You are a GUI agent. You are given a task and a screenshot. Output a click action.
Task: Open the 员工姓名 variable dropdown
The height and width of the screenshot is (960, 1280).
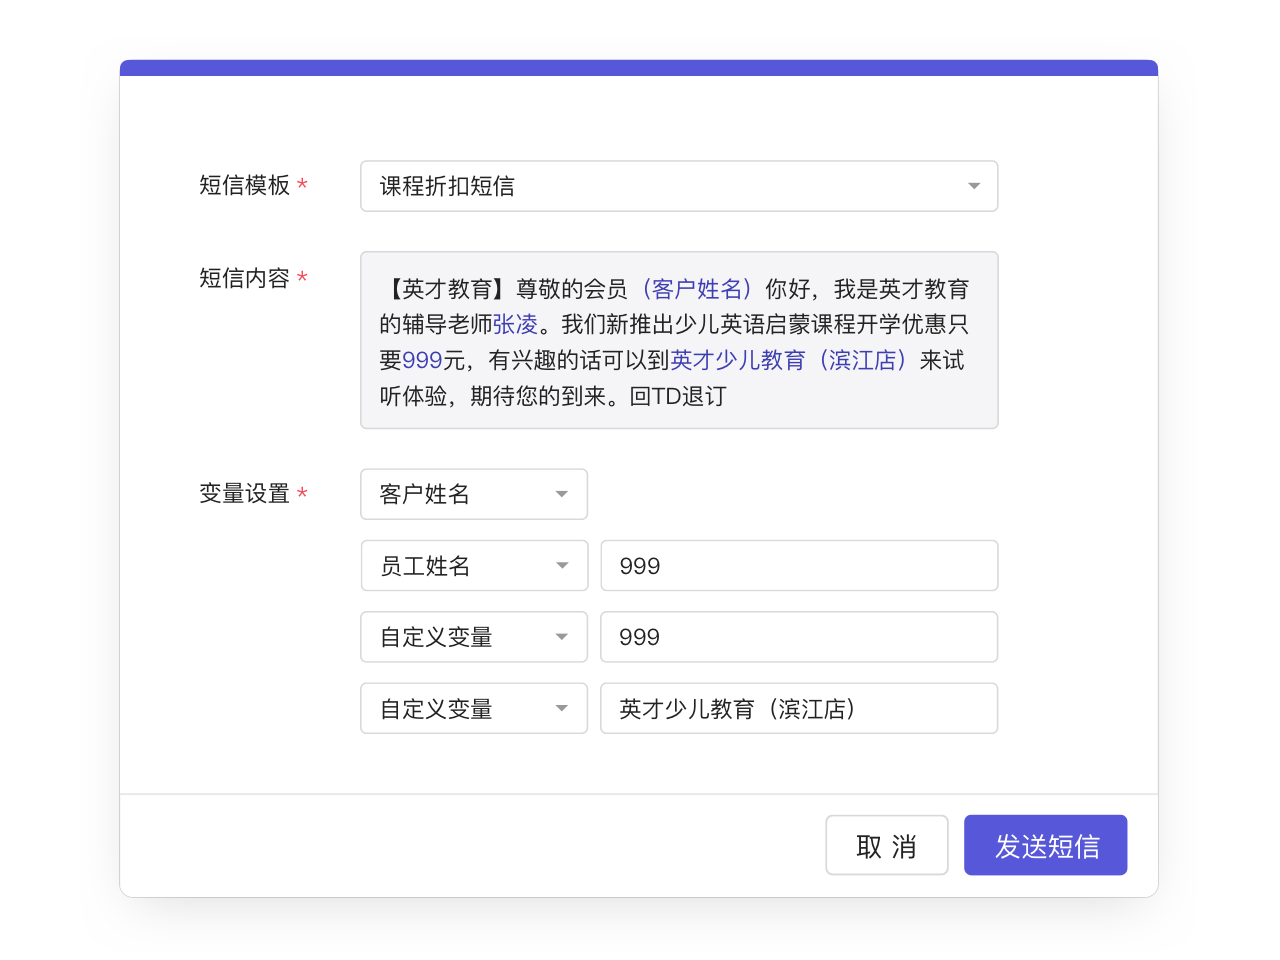(460, 566)
